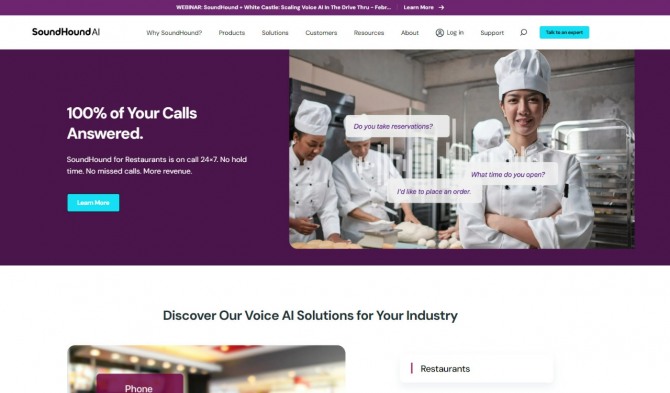
Task: Select the Restaurants industry tab
Action: (477, 369)
